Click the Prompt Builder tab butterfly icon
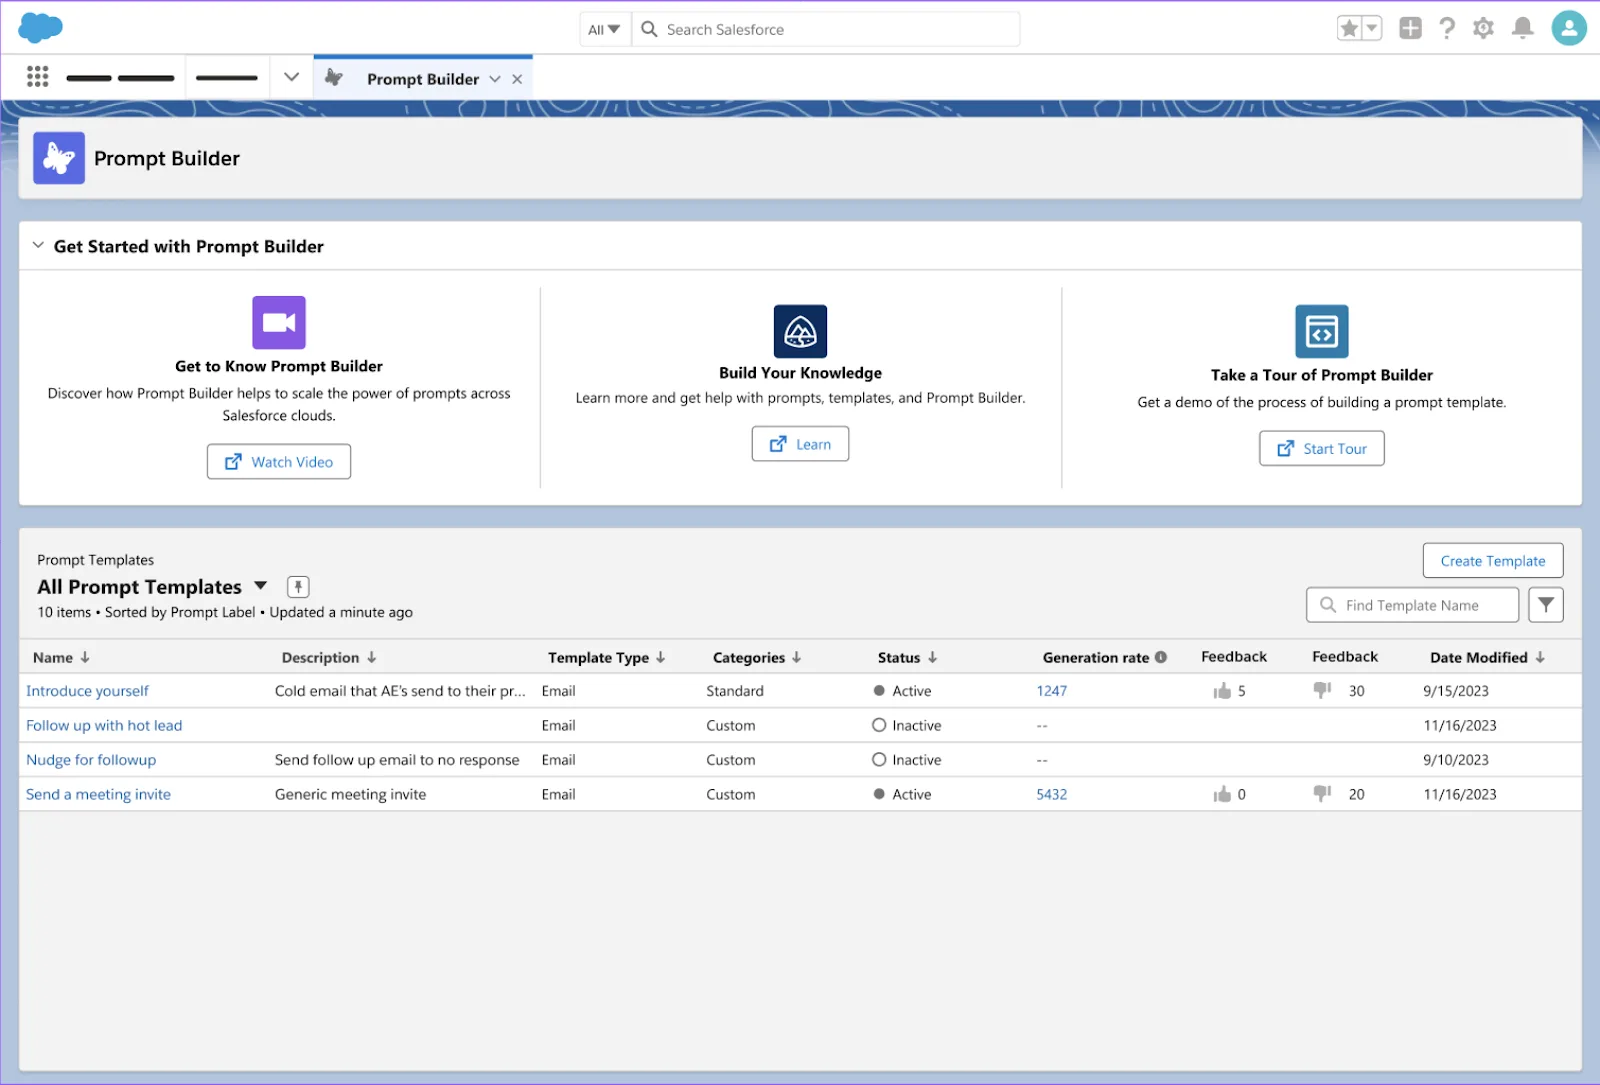The height and width of the screenshot is (1085, 1600). click(x=334, y=77)
